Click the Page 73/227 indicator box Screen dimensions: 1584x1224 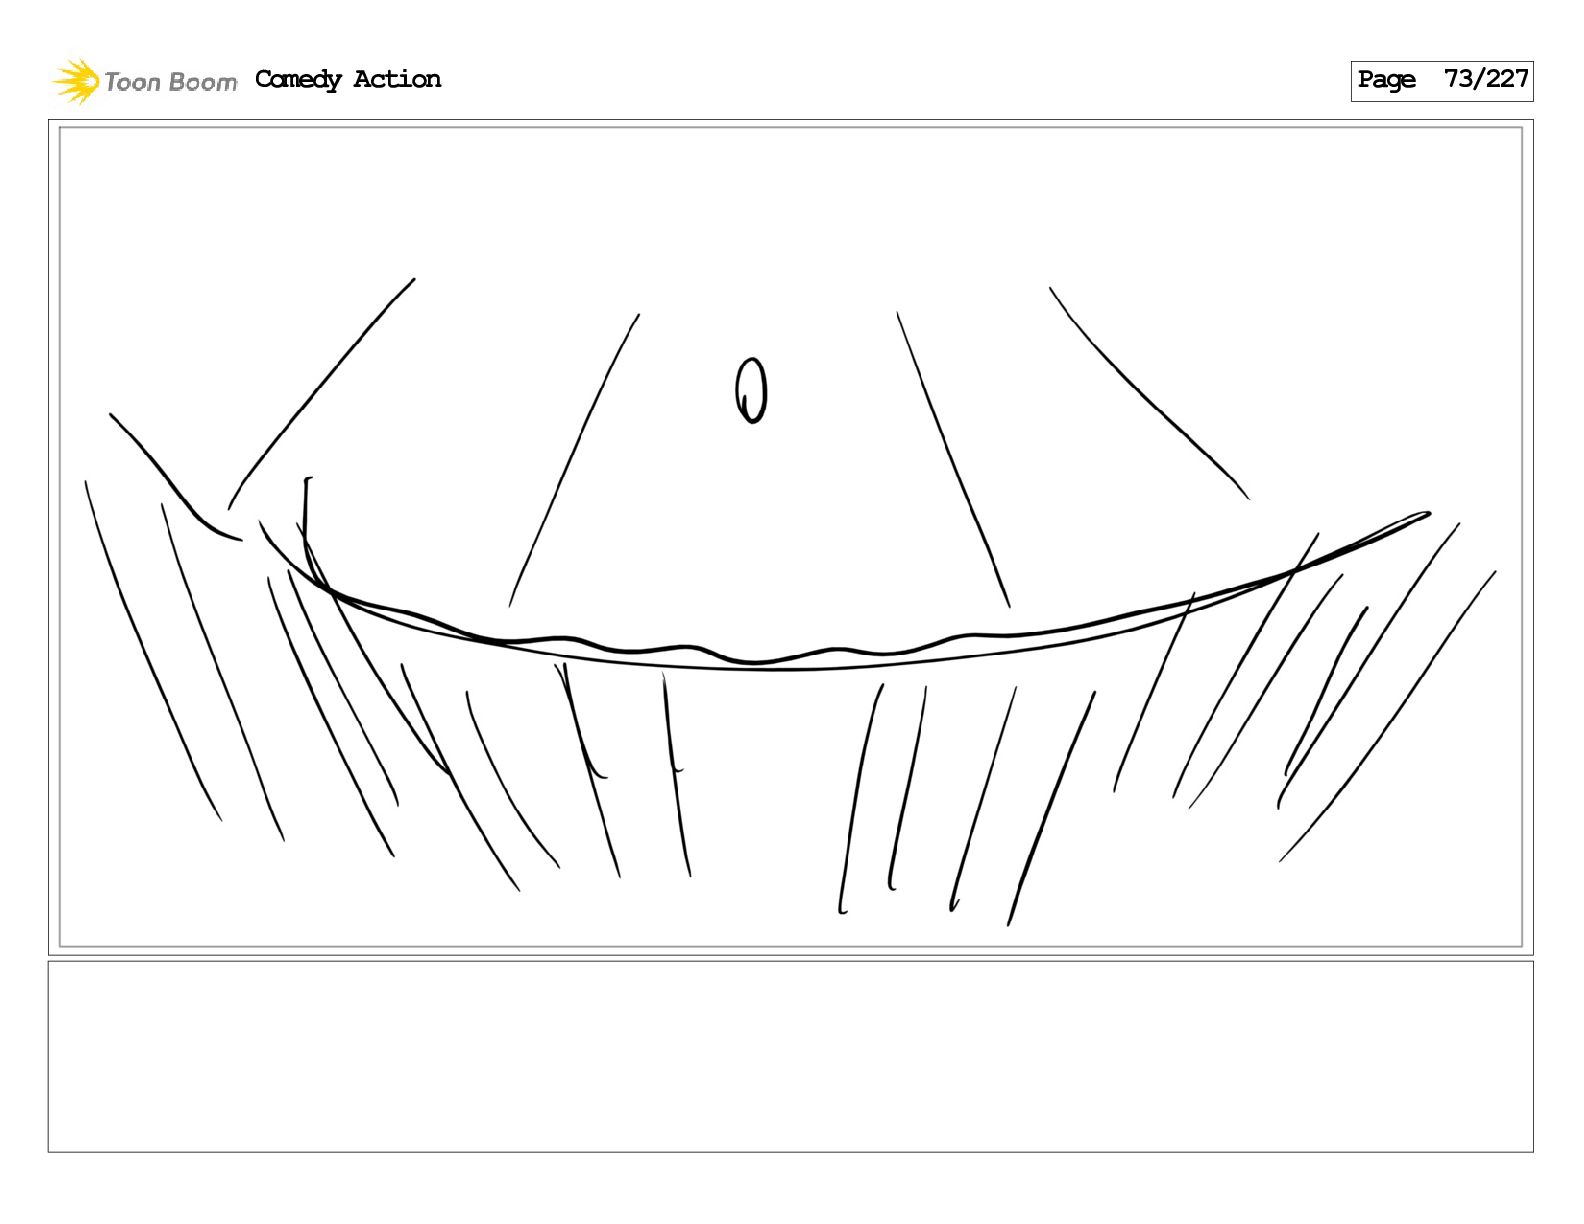(1441, 81)
